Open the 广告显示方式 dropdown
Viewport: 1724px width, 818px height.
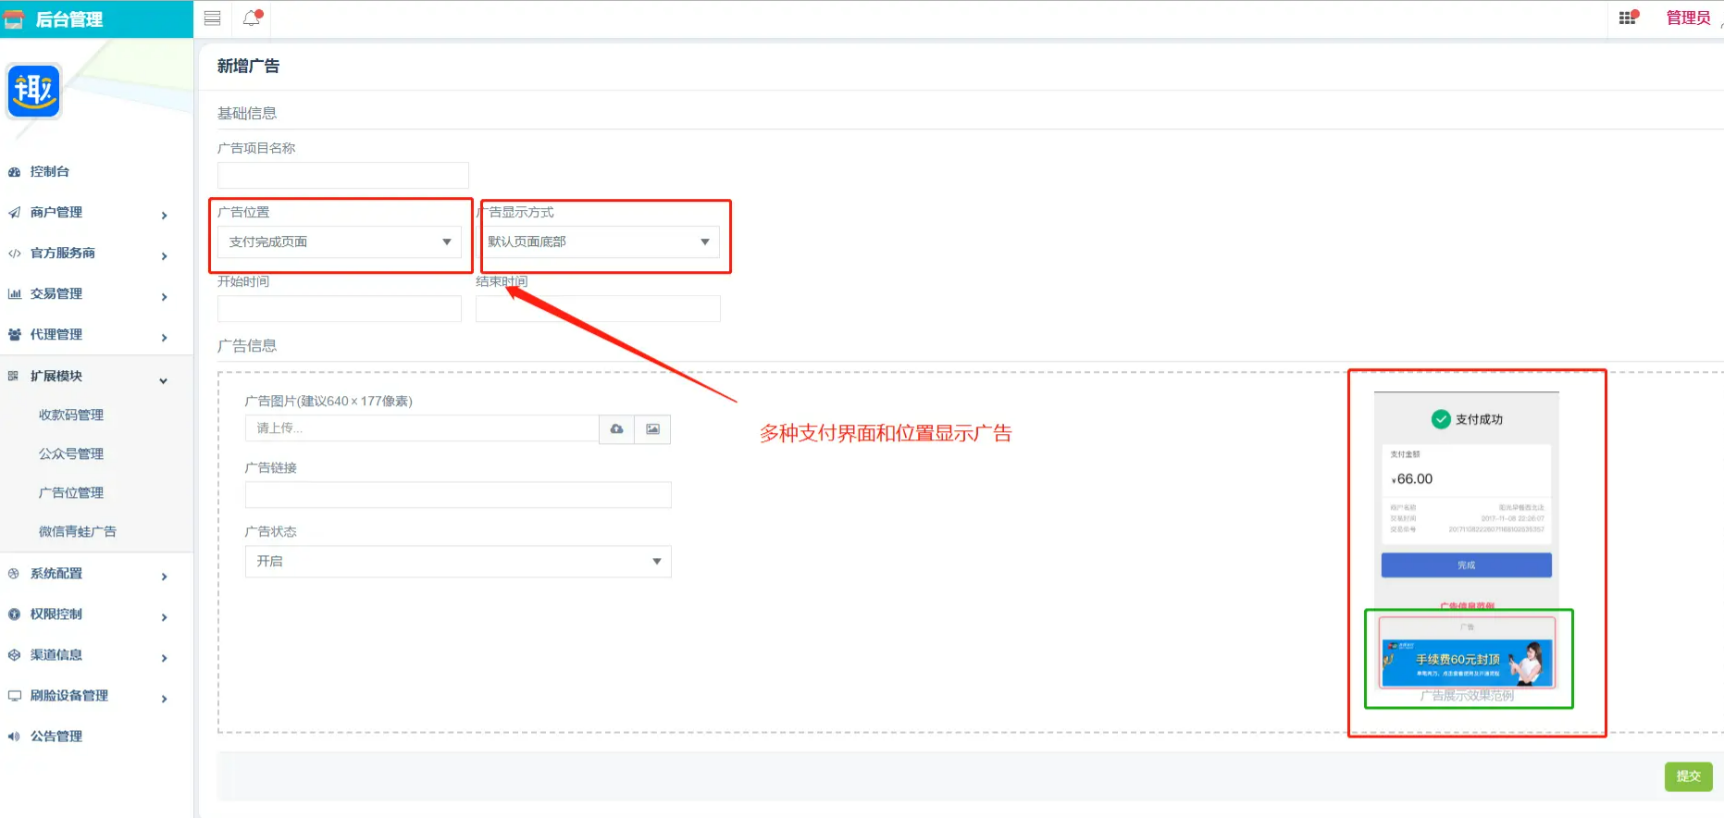(599, 242)
